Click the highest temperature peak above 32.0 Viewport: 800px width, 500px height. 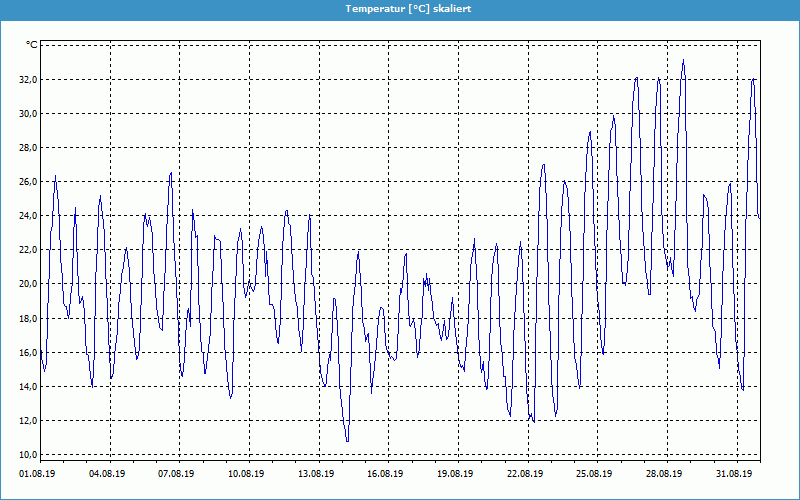[683, 61]
